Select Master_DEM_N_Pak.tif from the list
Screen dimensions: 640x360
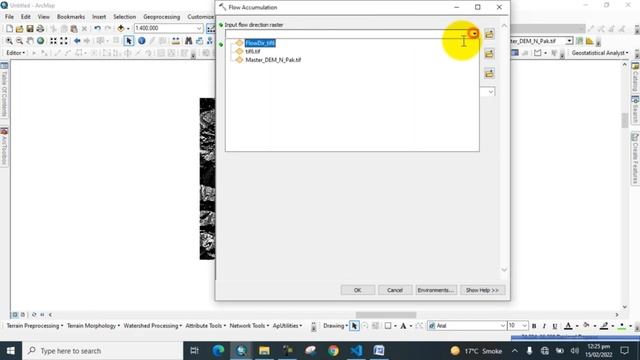click(x=273, y=60)
